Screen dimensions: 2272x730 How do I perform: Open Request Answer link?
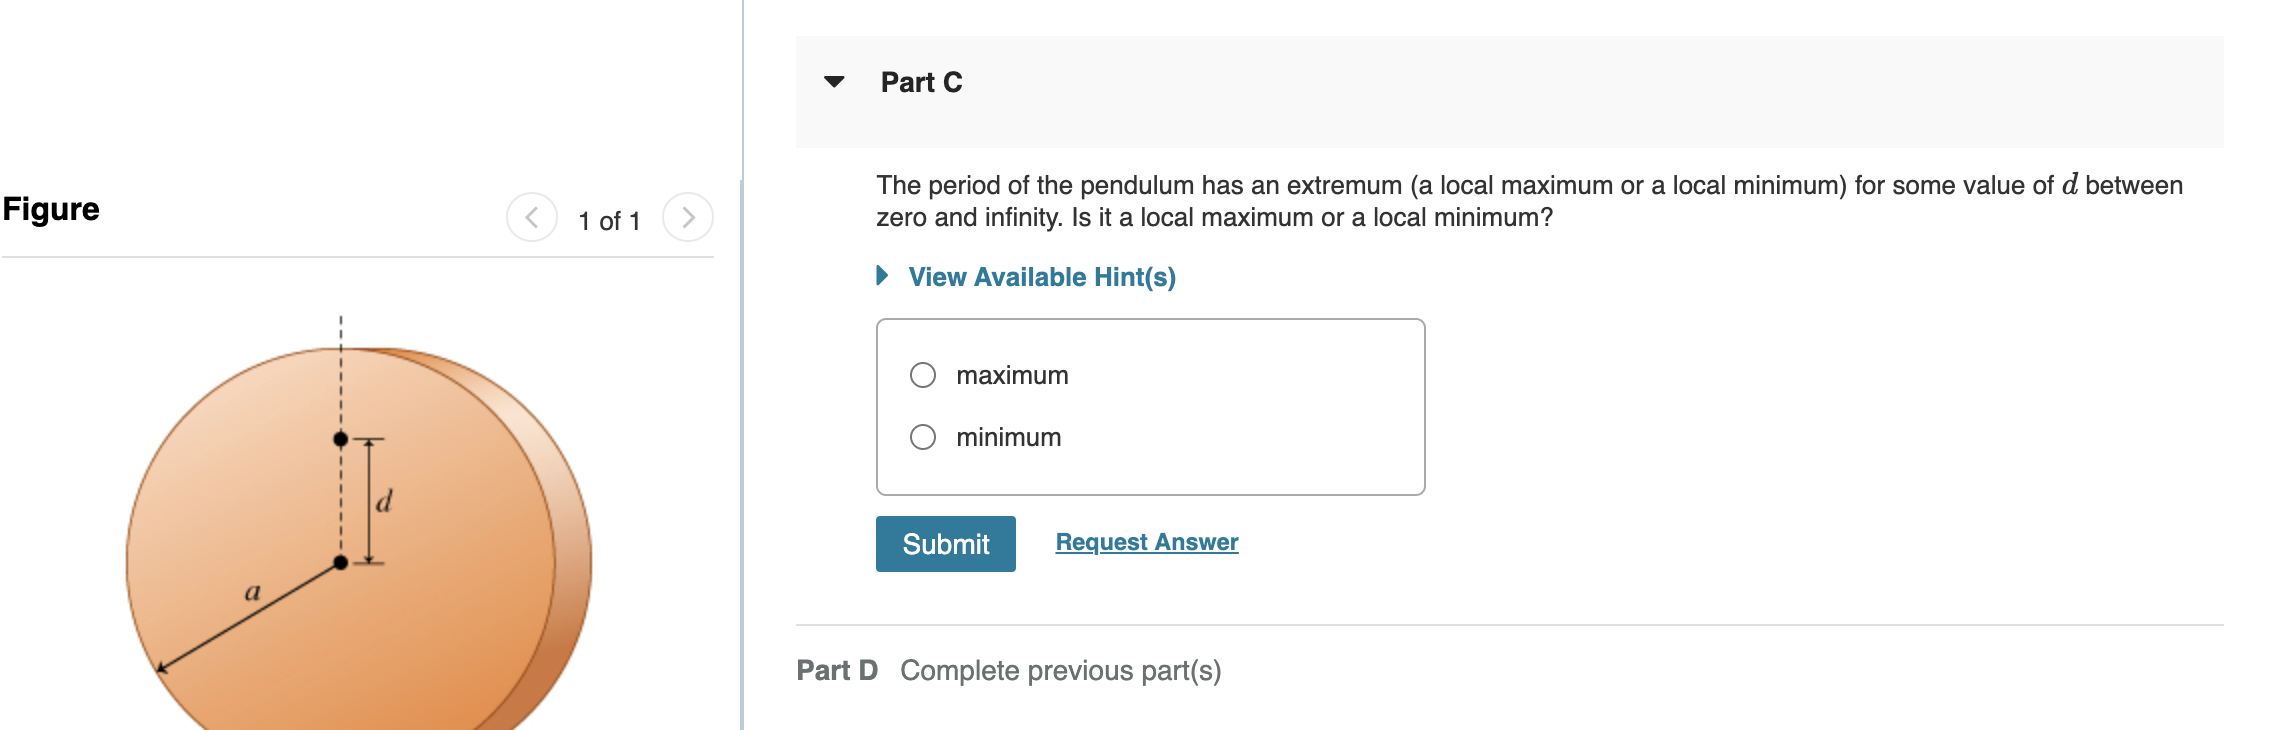coord(1146,541)
